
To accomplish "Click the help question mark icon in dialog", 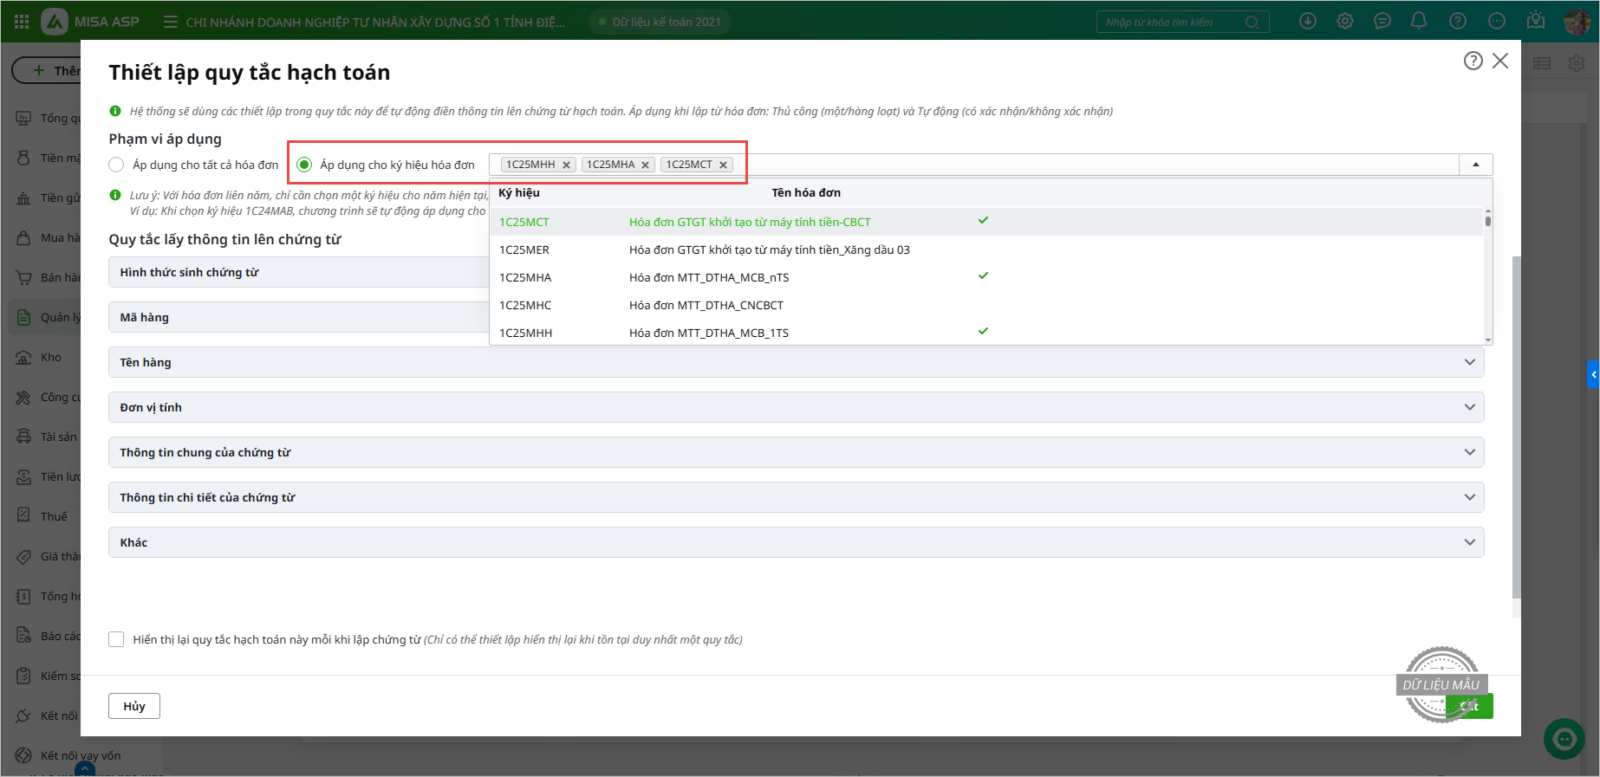I will pos(1472,61).
